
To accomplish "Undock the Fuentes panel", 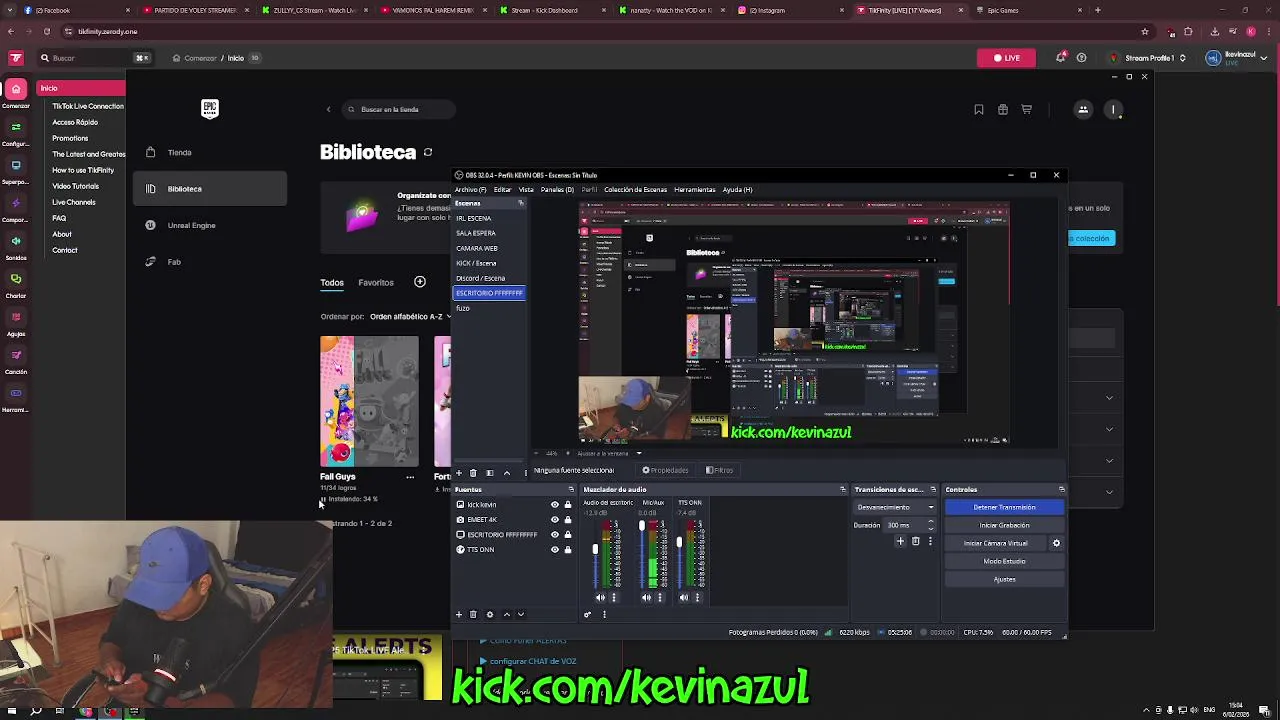I will [x=571, y=490].
